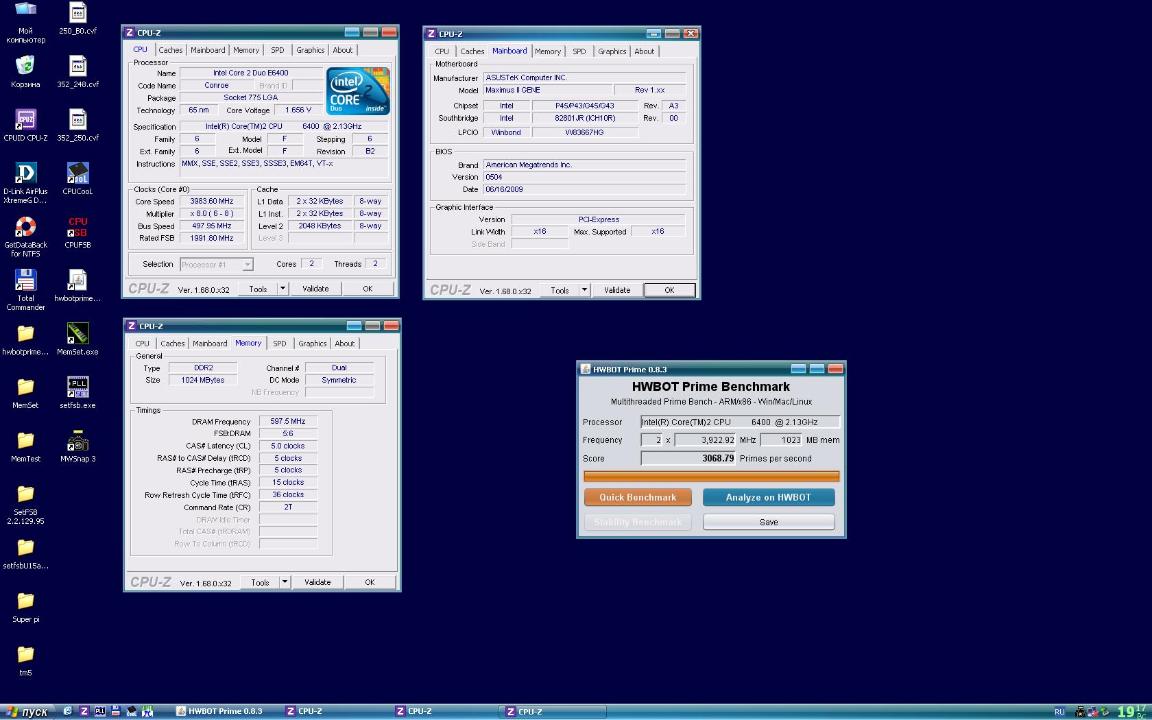Open the tm5 folder on the desktop
The width and height of the screenshot is (1152, 720).
pyautogui.click(x=25, y=660)
